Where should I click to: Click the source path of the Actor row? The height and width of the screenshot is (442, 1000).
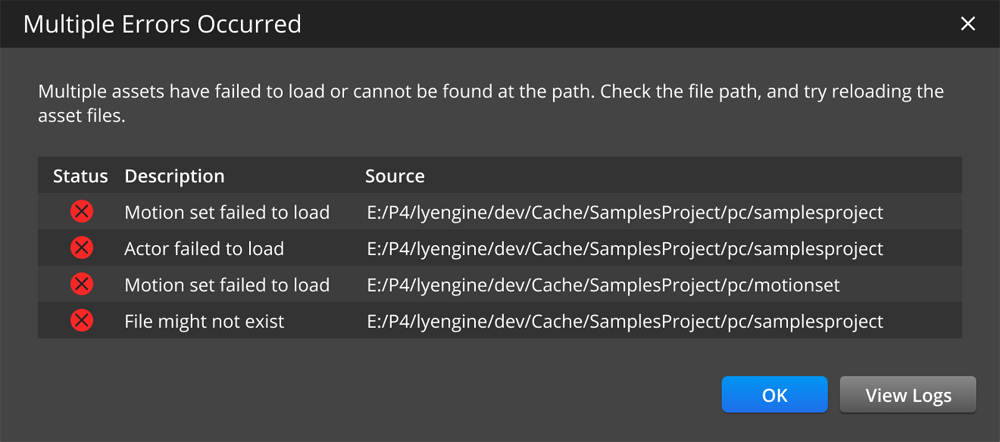point(624,249)
